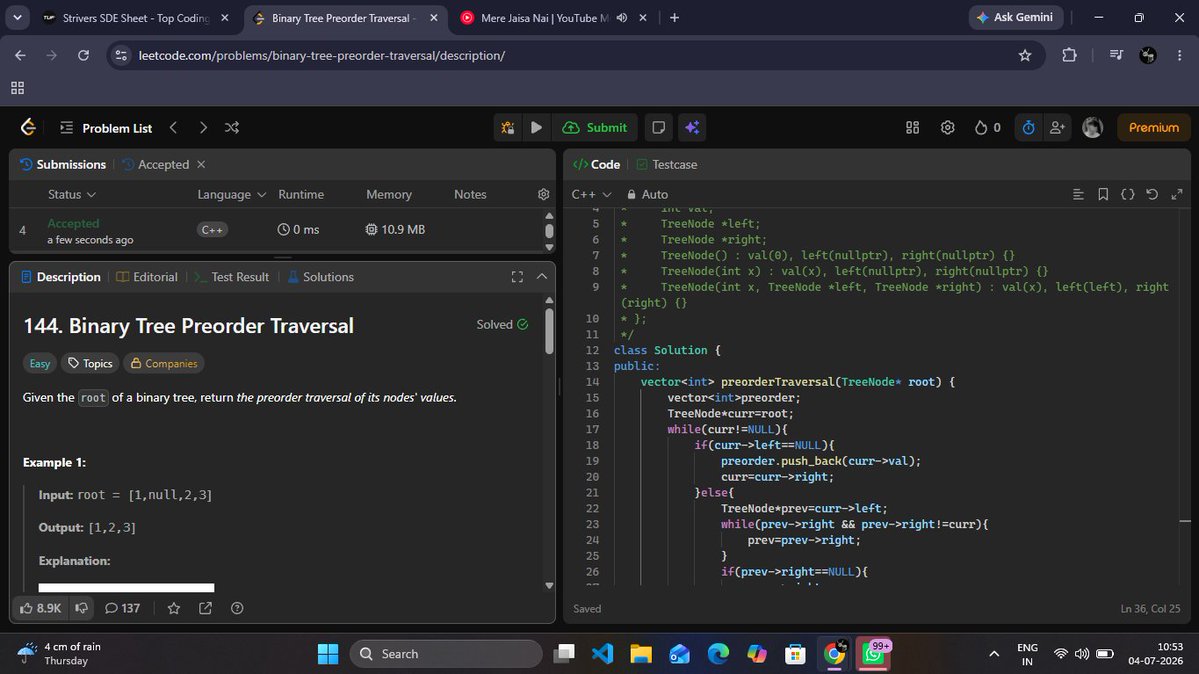Screen dimensions: 1199x674
Task: Run the code with play button
Action: coord(536,128)
